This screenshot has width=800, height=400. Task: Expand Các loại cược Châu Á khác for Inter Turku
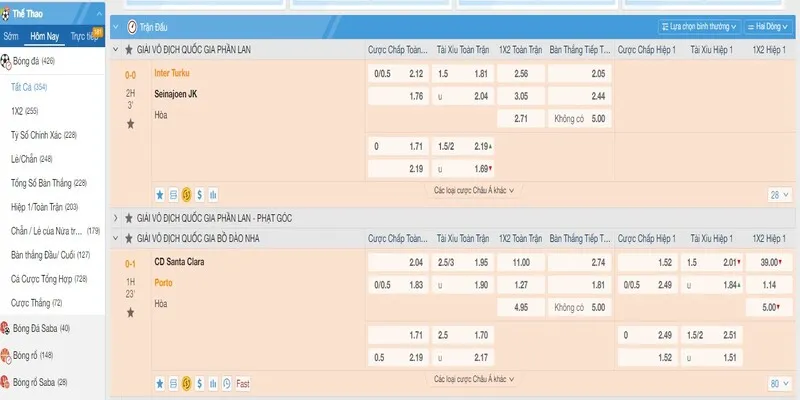[474, 190]
